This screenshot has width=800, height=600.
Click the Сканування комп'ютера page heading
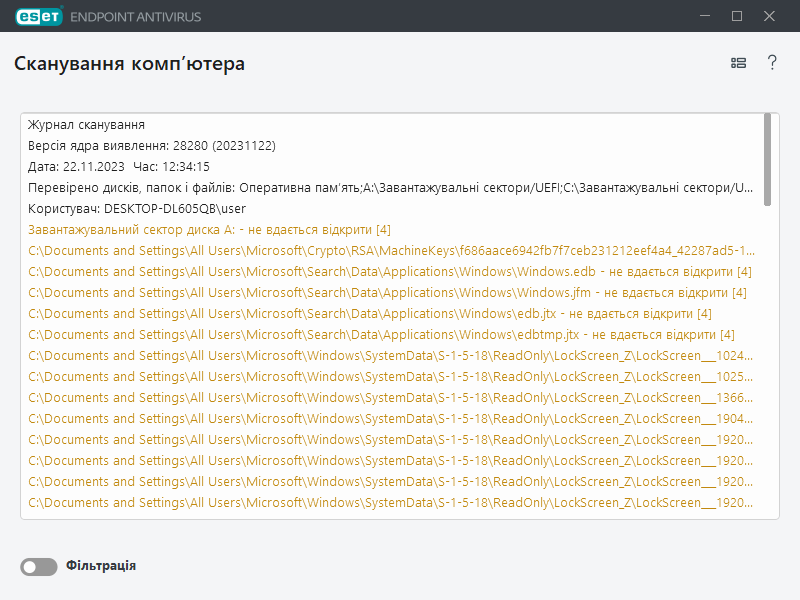[129, 64]
